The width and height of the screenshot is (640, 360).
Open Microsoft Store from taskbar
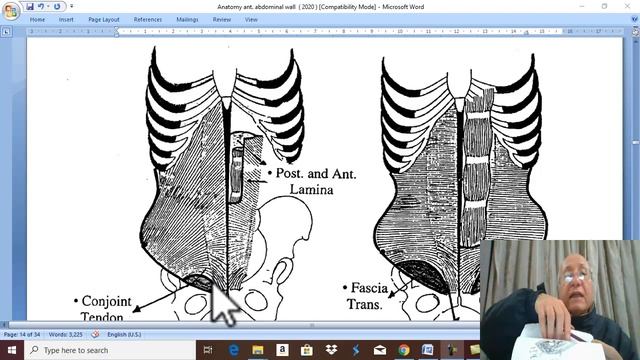click(307, 350)
